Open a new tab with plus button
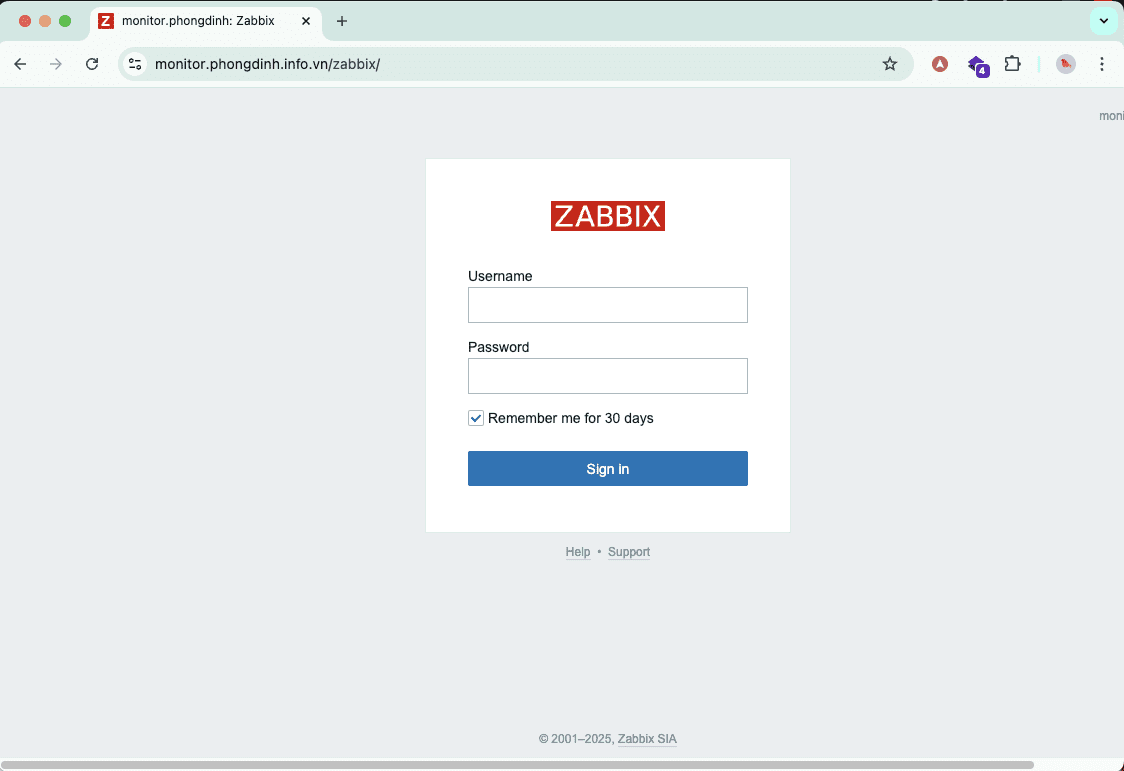This screenshot has width=1124, height=771. 342,21
